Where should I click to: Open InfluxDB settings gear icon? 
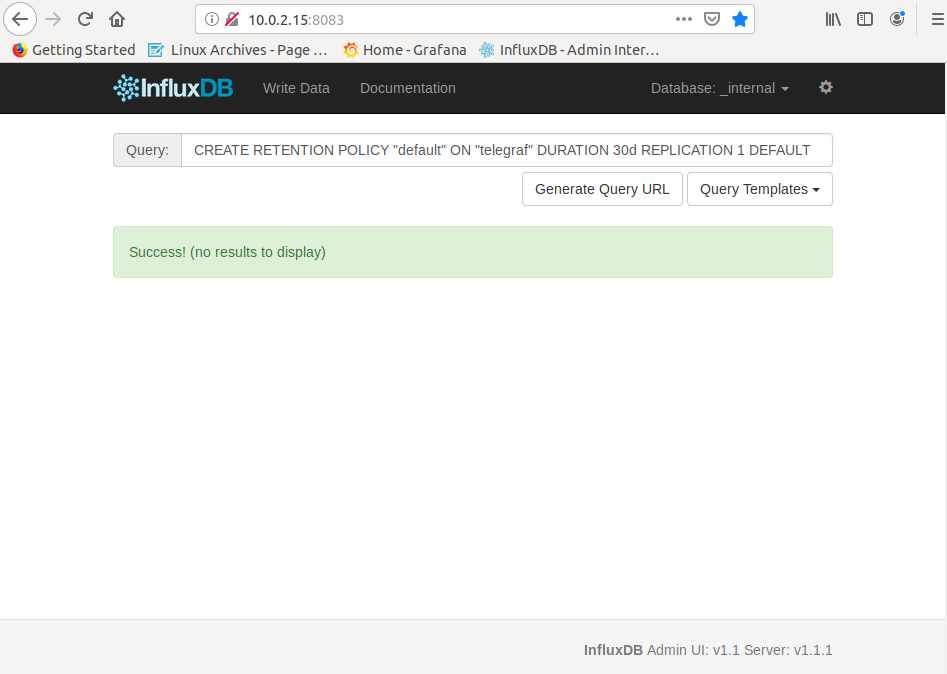[826, 87]
